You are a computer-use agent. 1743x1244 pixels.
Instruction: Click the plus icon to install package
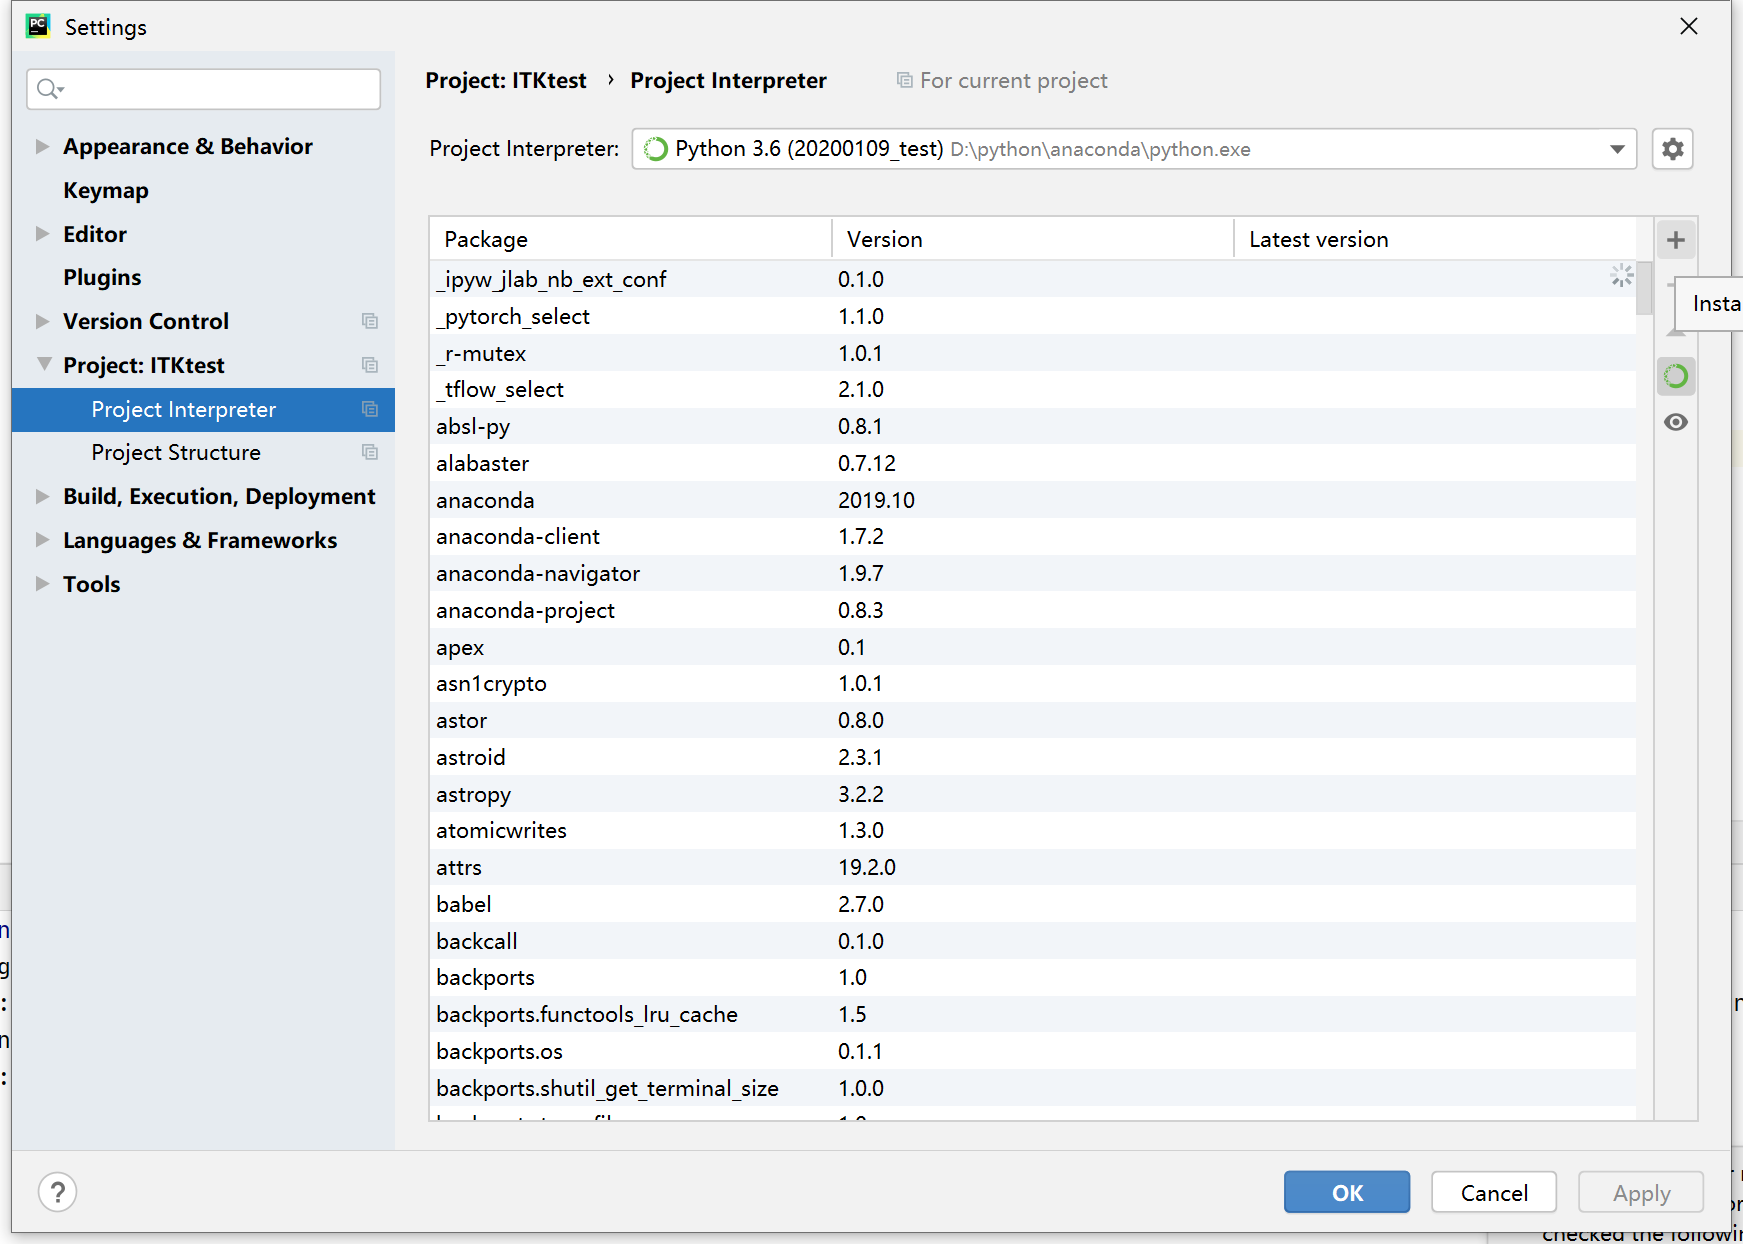(1676, 240)
